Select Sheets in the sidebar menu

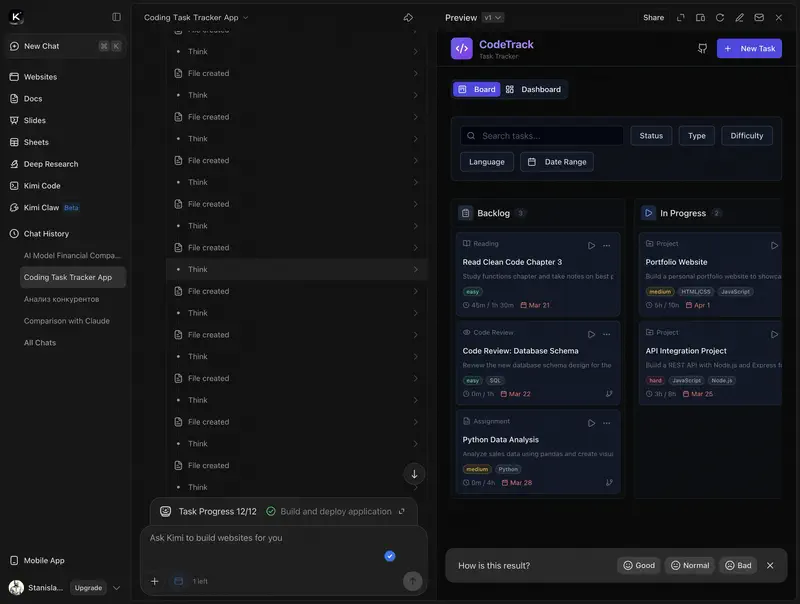[x=36, y=142]
